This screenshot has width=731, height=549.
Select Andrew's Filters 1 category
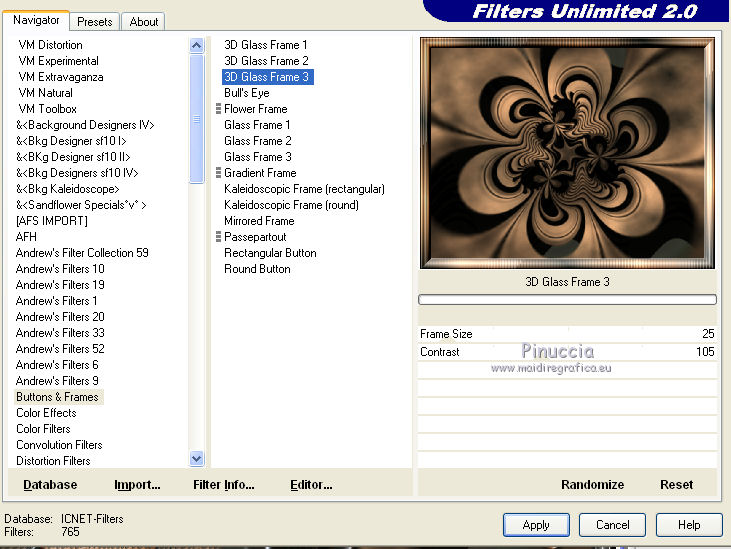(56, 301)
